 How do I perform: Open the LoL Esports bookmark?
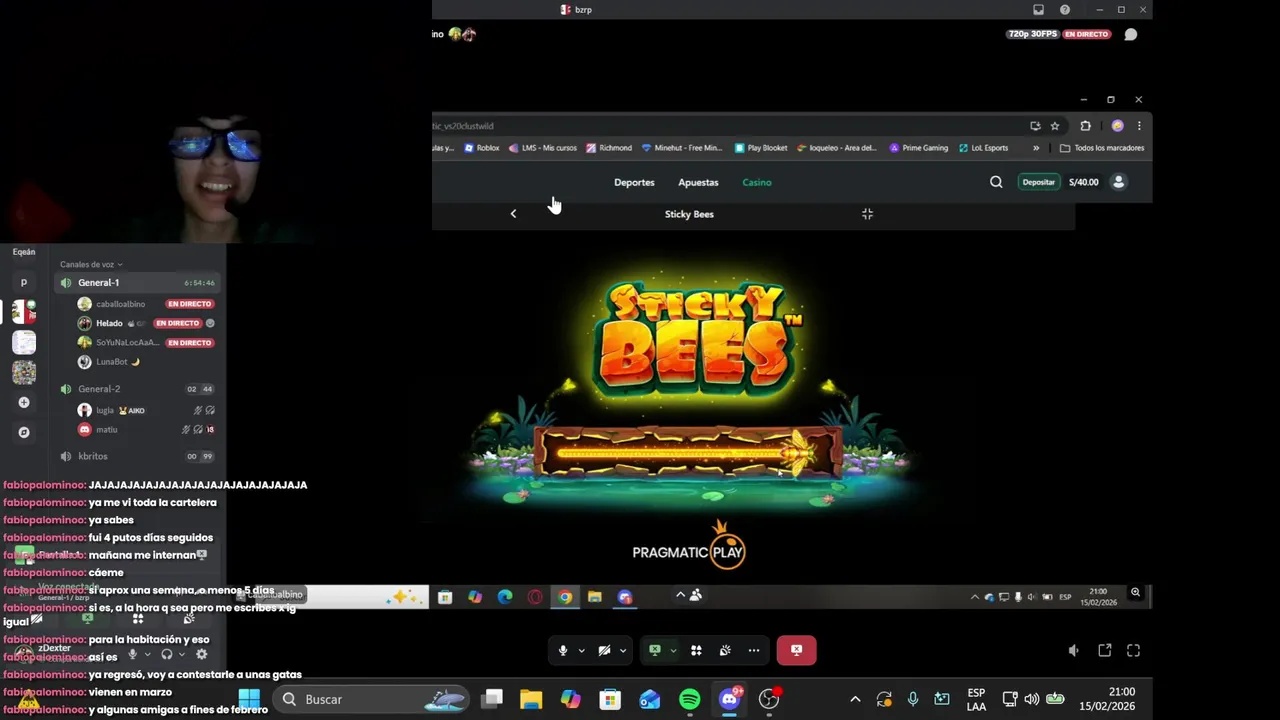click(x=983, y=148)
